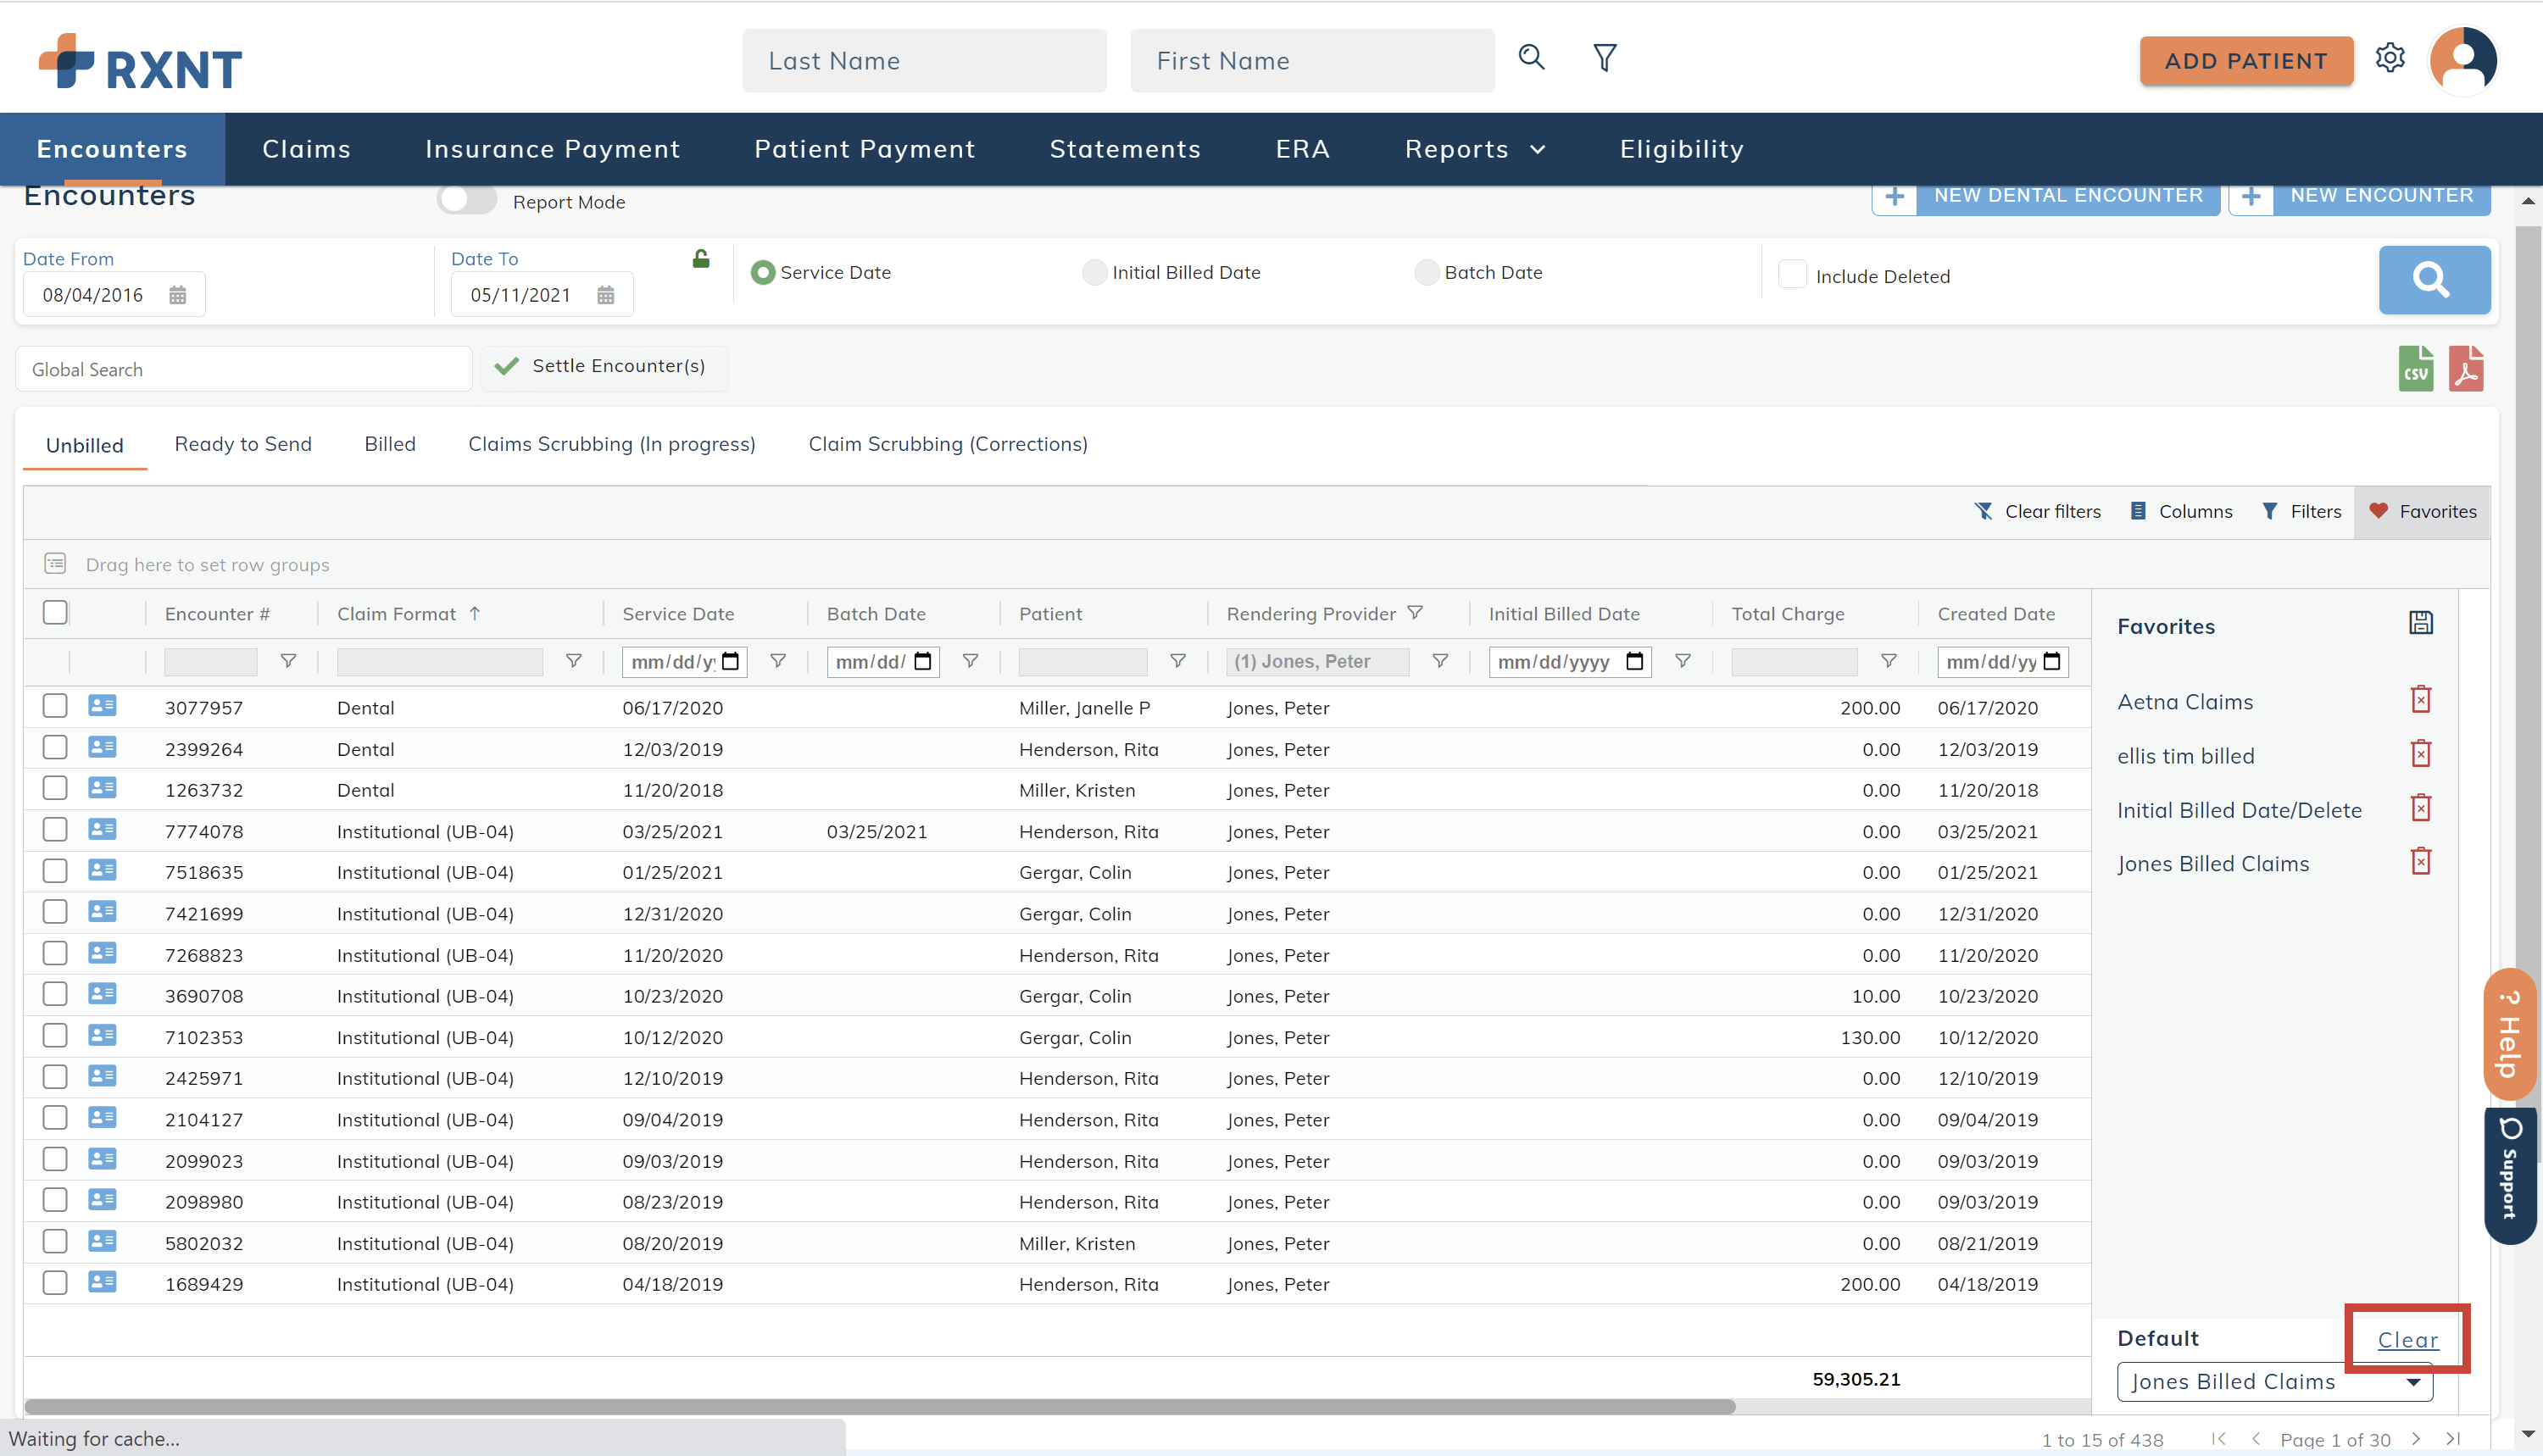
Task: Click the Last Name search field
Action: point(924,61)
